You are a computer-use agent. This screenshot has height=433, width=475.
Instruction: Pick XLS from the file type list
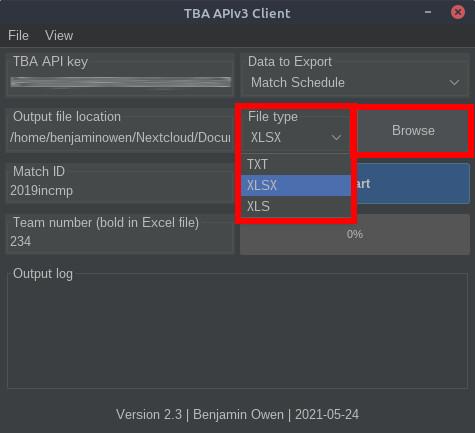tap(296, 206)
